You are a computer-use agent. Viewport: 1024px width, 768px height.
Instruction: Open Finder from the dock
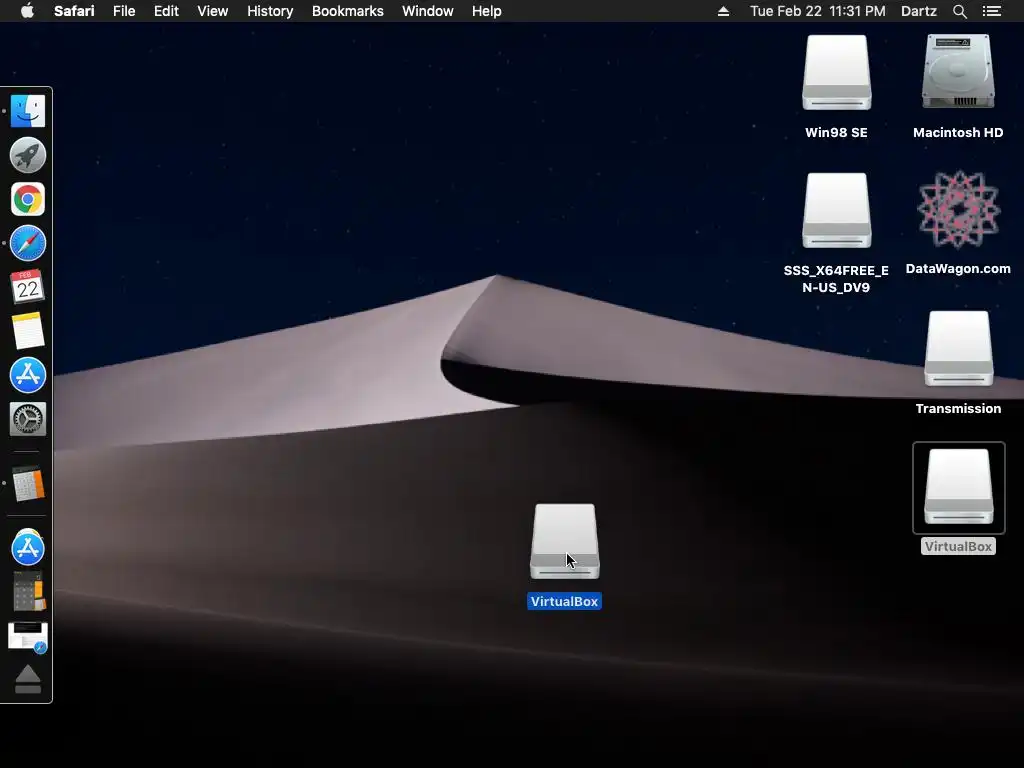(x=27, y=111)
